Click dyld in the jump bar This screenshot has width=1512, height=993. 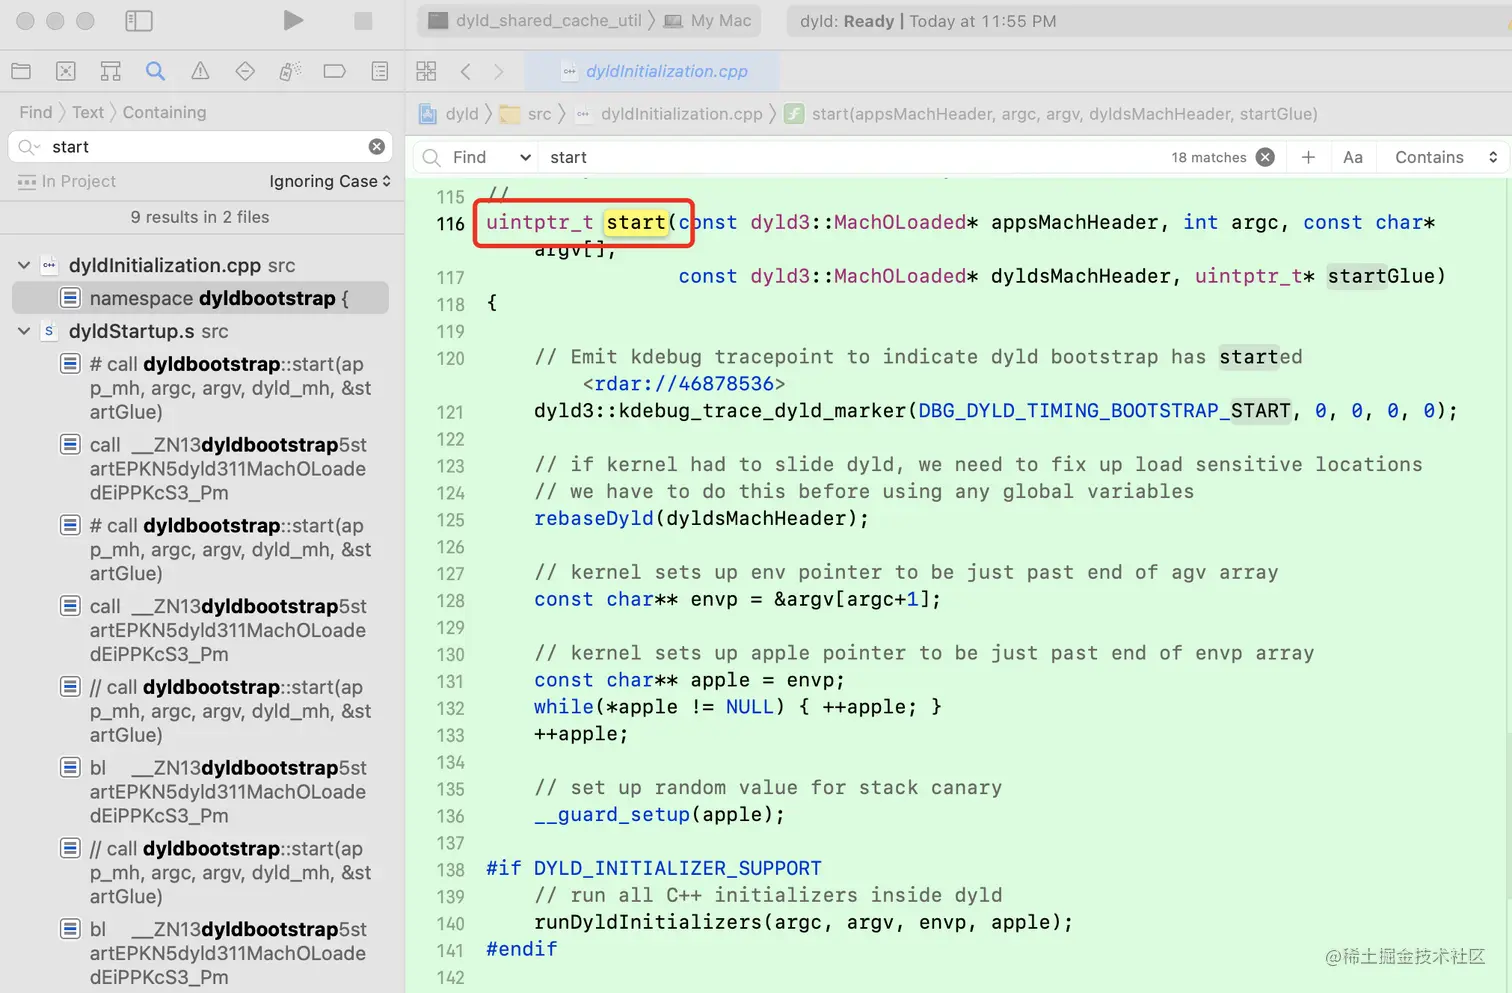click(x=450, y=114)
